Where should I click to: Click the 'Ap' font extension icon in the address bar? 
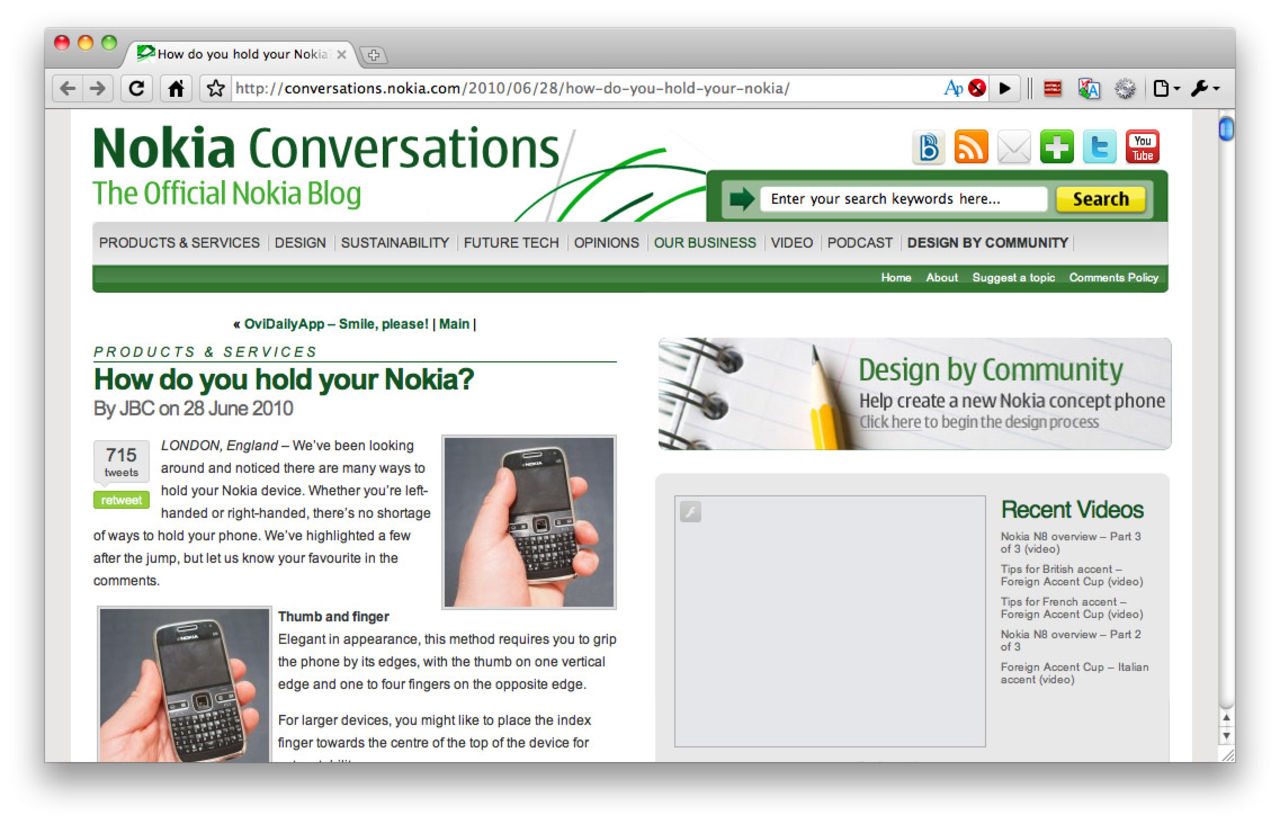pos(953,88)
